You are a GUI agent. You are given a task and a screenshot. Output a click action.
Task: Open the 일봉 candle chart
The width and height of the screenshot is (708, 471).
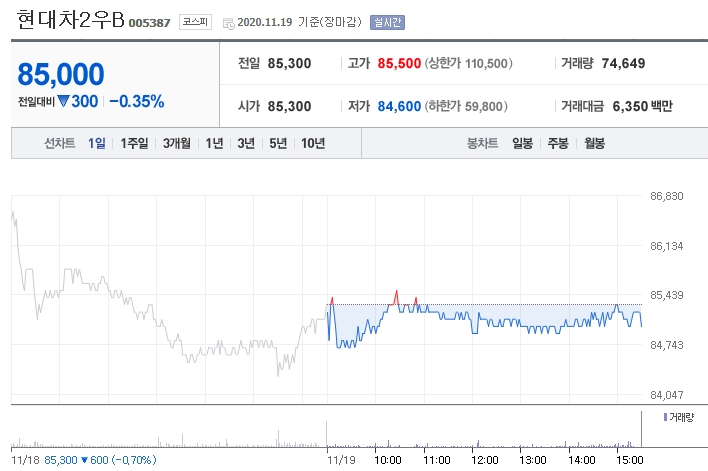(x=522, y=143)
